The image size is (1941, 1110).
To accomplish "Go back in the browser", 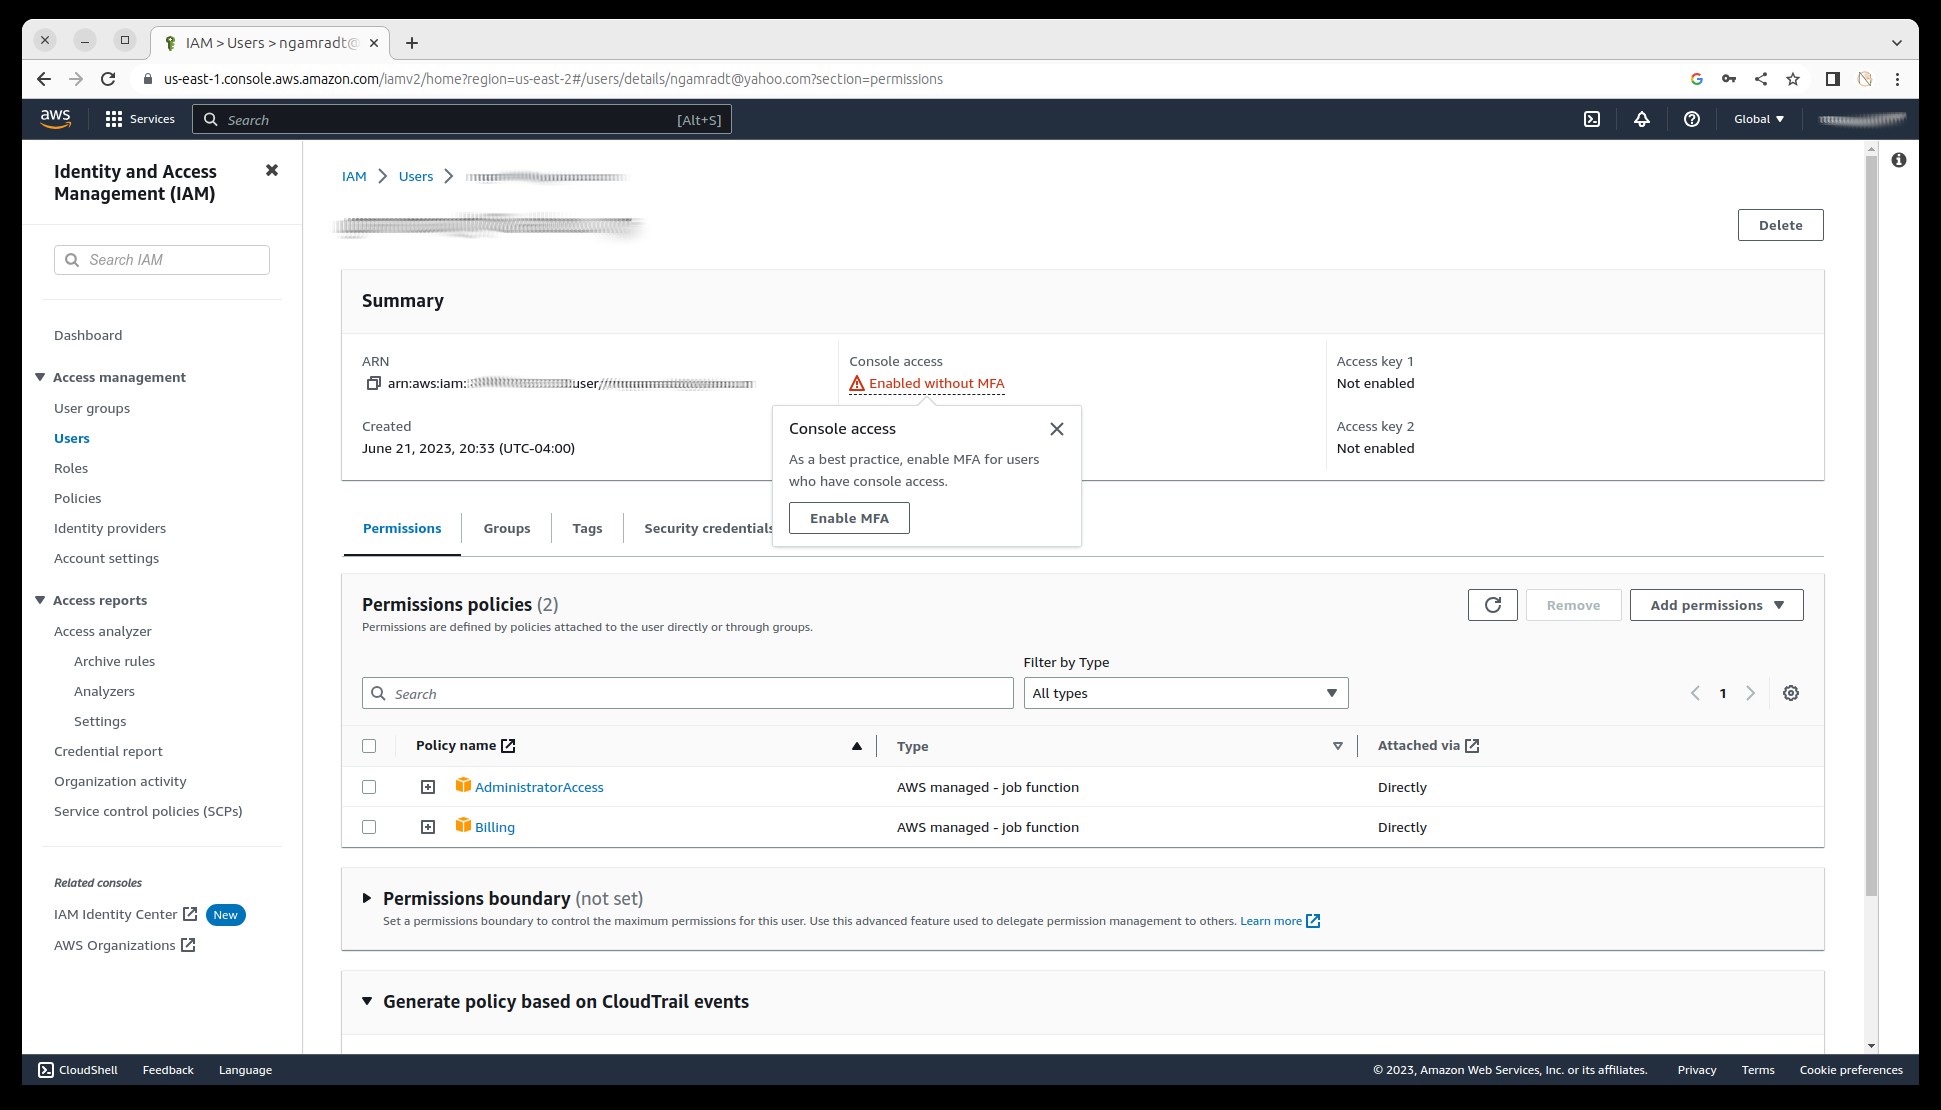I will point(43,79).
